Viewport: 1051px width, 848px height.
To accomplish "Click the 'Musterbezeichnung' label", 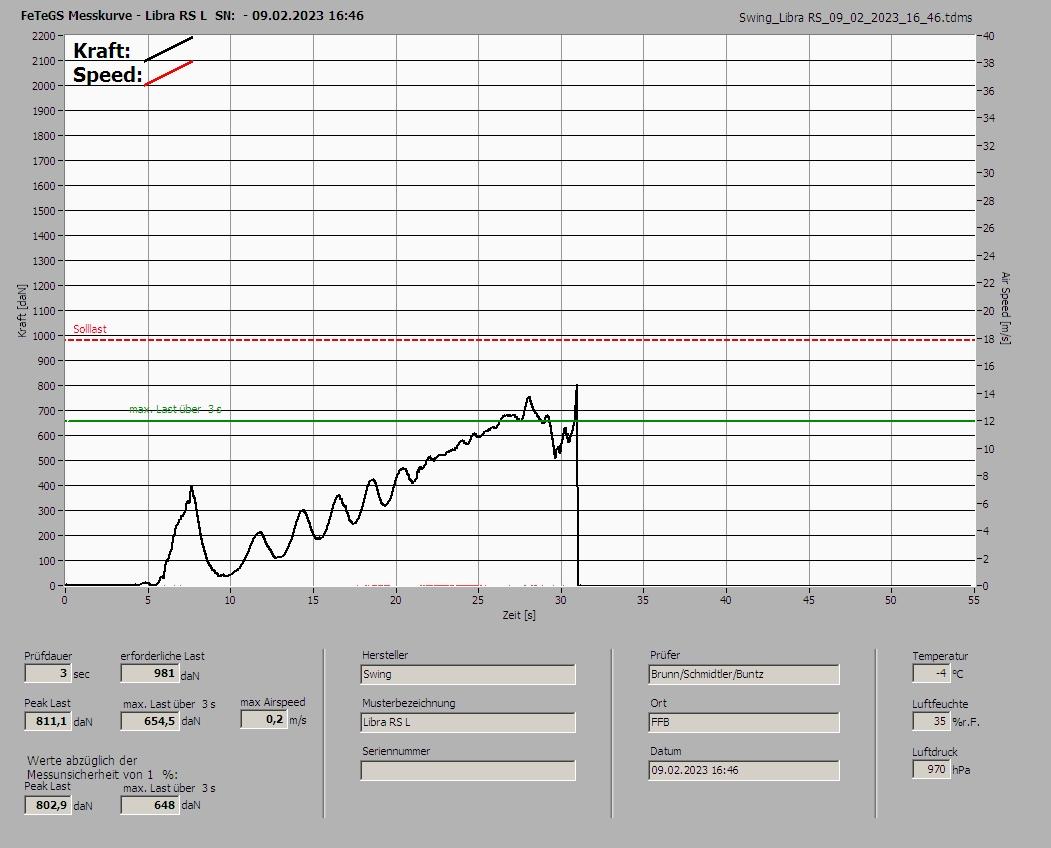I will (x=409, y=703).
